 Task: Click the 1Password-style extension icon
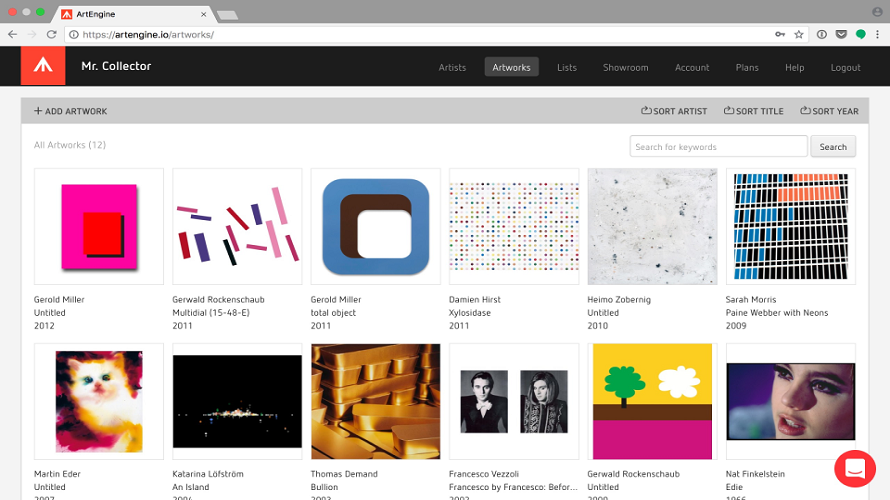(x=821, y=35)
